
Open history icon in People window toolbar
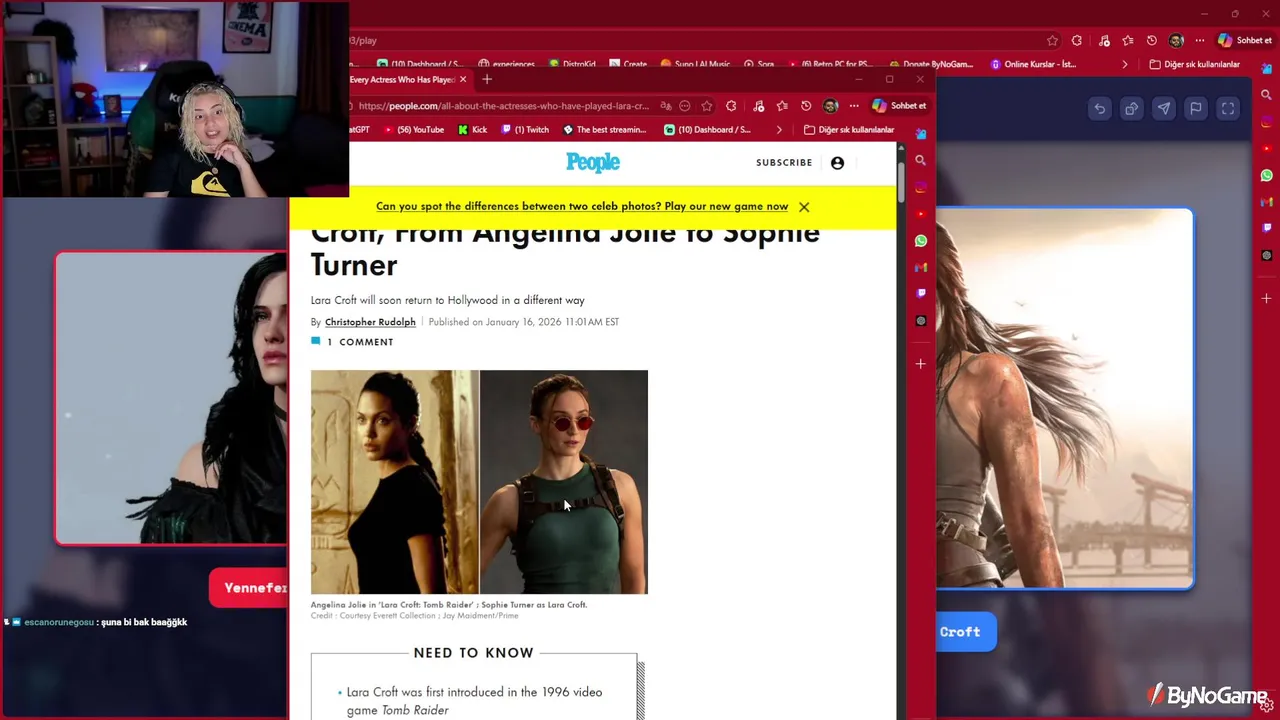[806, 106]
